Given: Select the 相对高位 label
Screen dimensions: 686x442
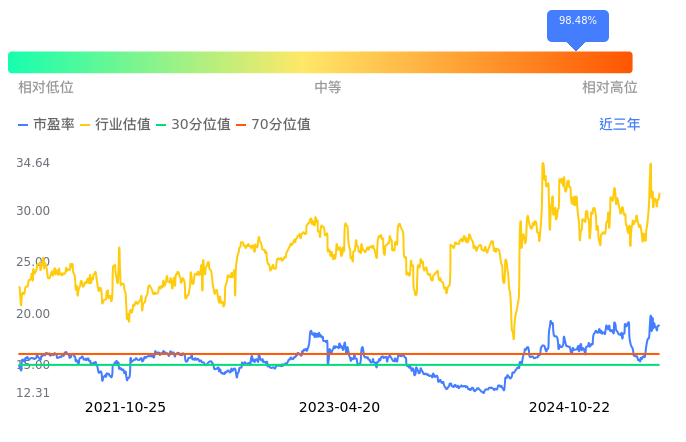Looking at the screenshot, I should (610, 88).
